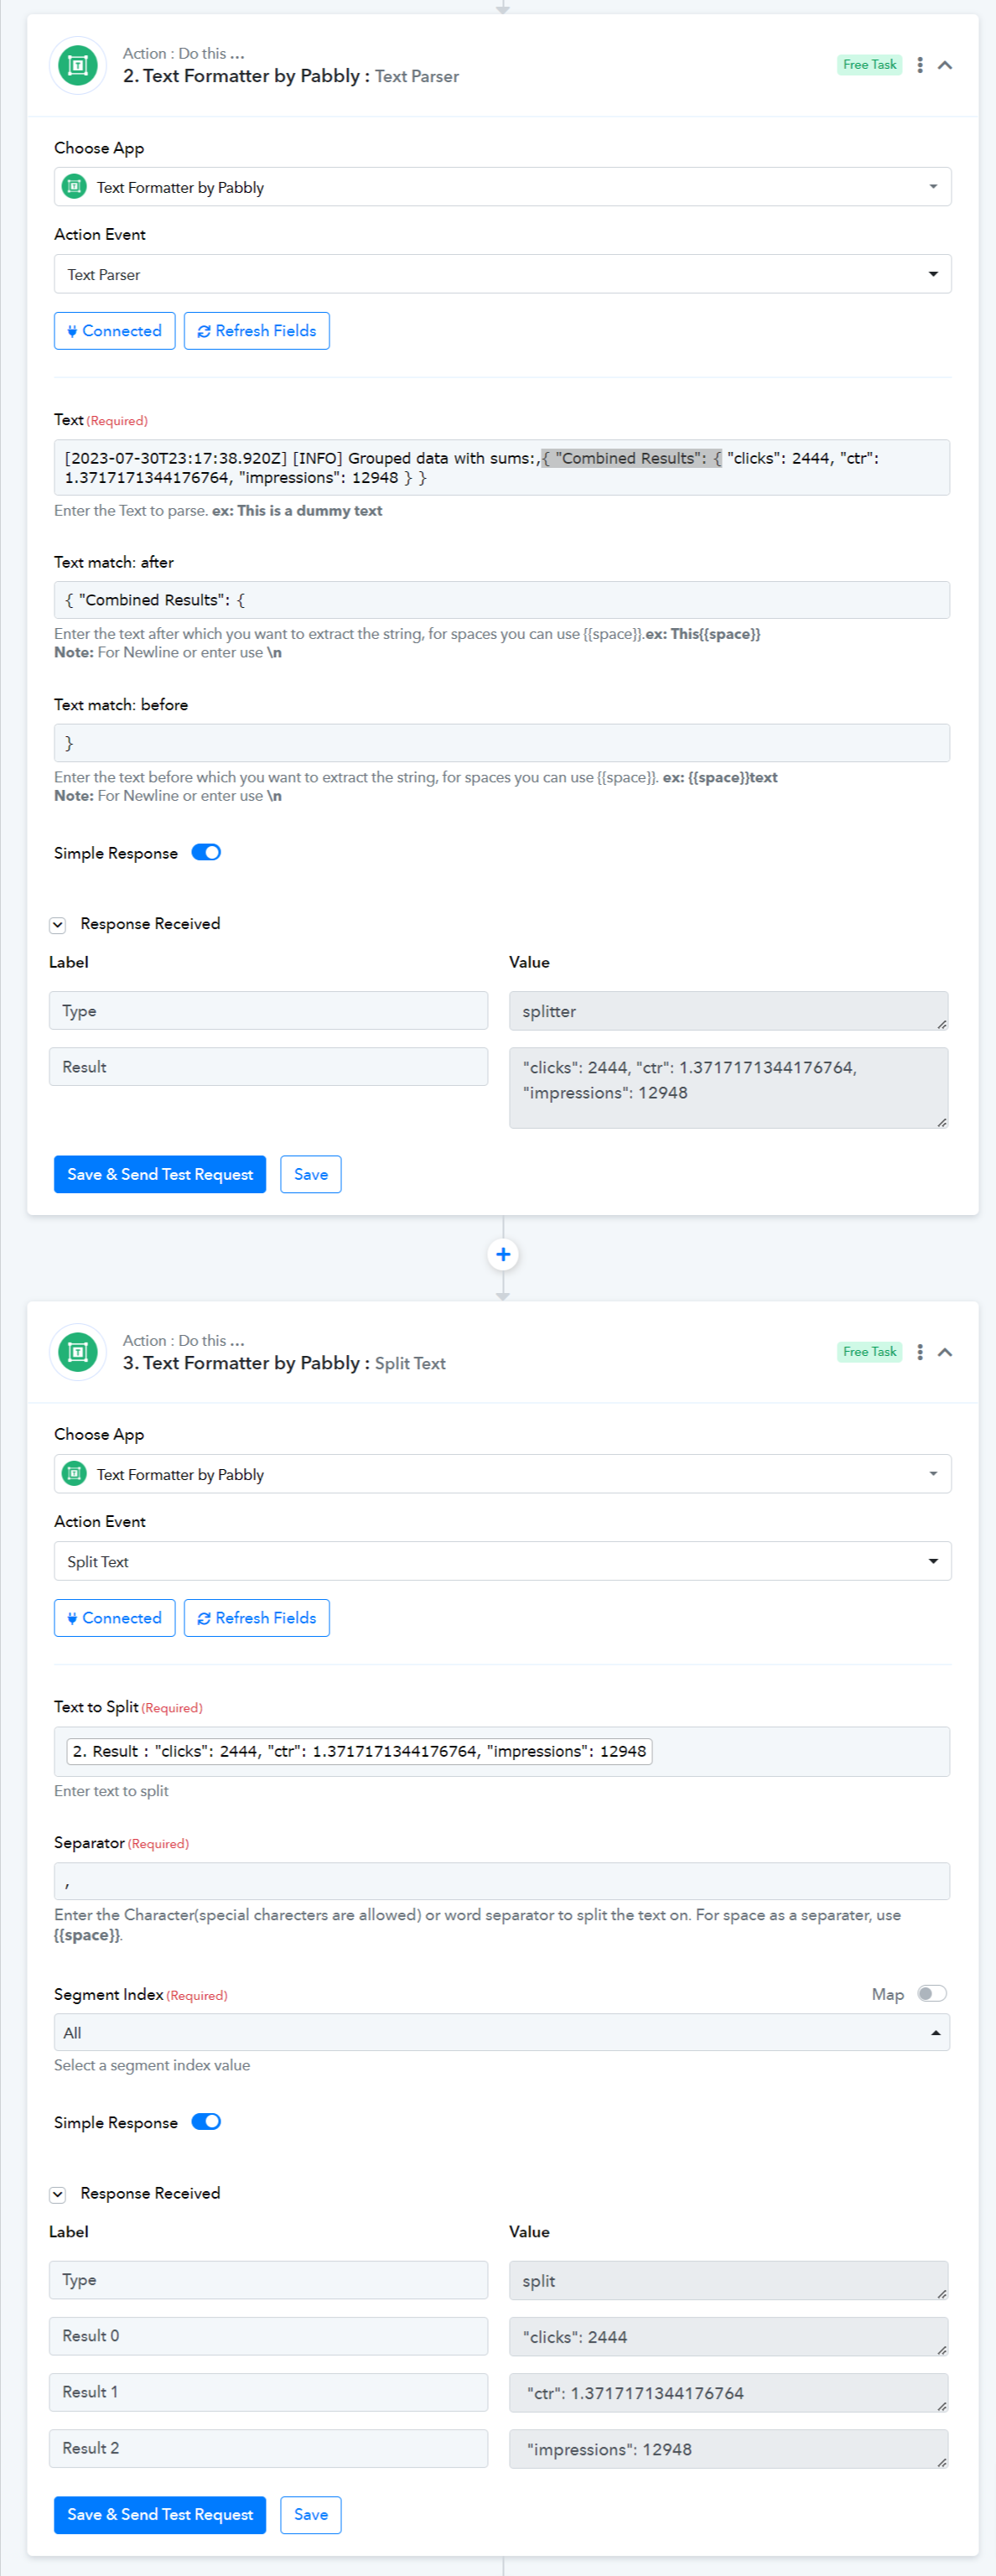
Task: Click the Free Task badge on step 2
Action: click(870, 65)
